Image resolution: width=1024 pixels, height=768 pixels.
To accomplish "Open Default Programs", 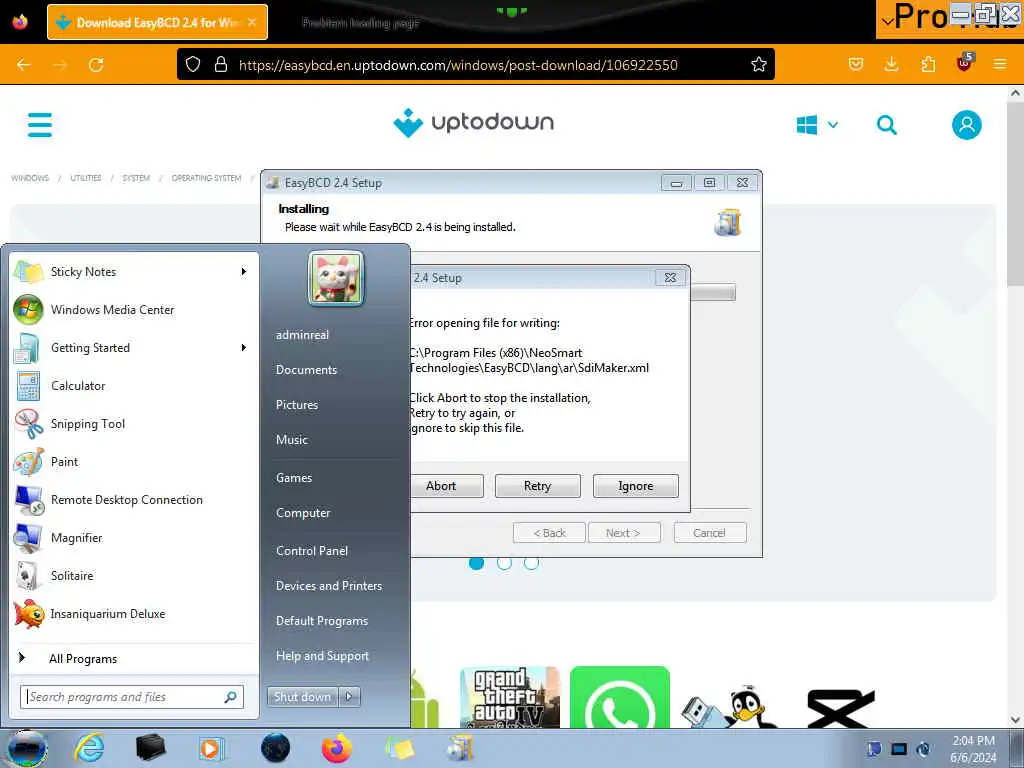I will 322,621.
